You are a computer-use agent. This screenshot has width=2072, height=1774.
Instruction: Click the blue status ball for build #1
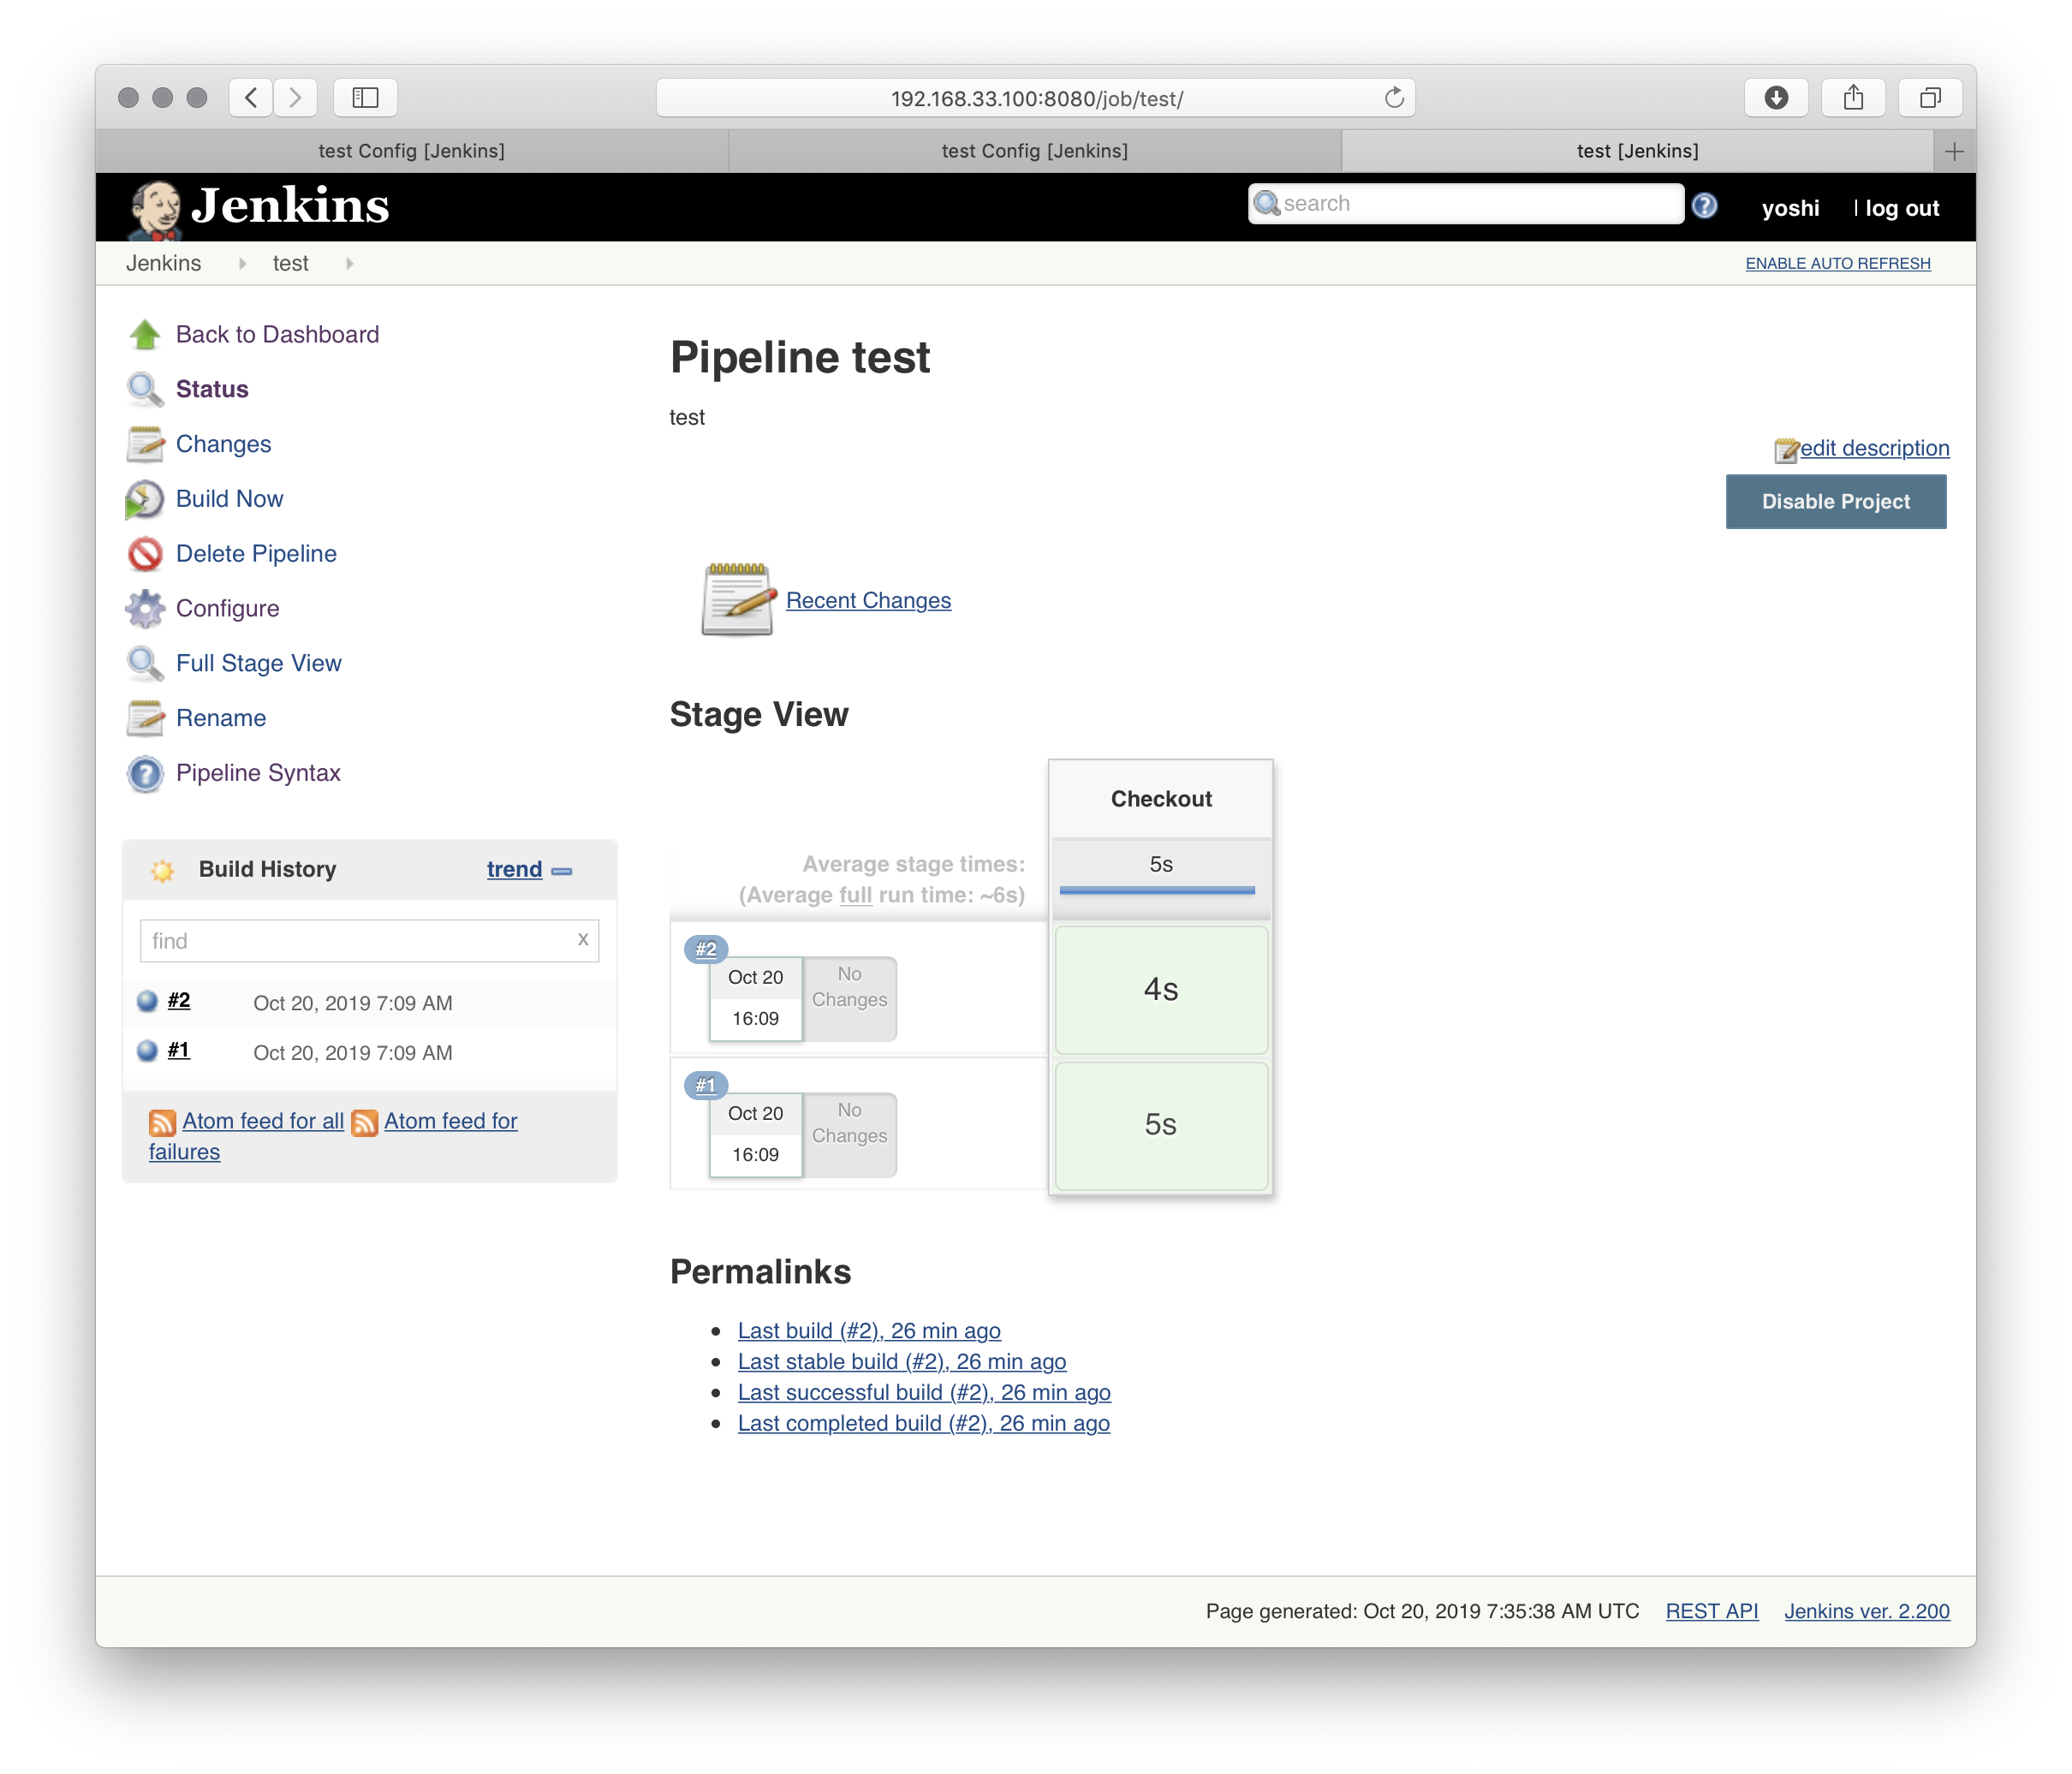pos(147,1051)
